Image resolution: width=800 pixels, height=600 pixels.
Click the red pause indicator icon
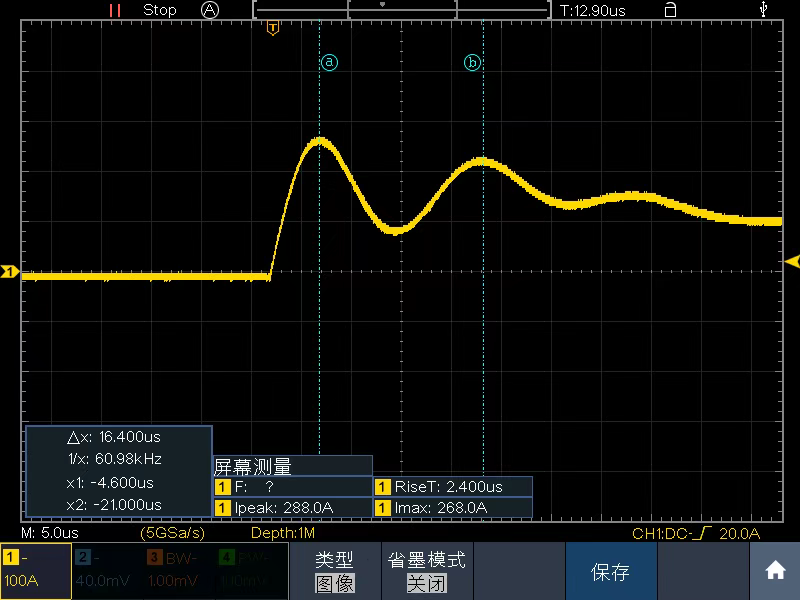point(115,10)
